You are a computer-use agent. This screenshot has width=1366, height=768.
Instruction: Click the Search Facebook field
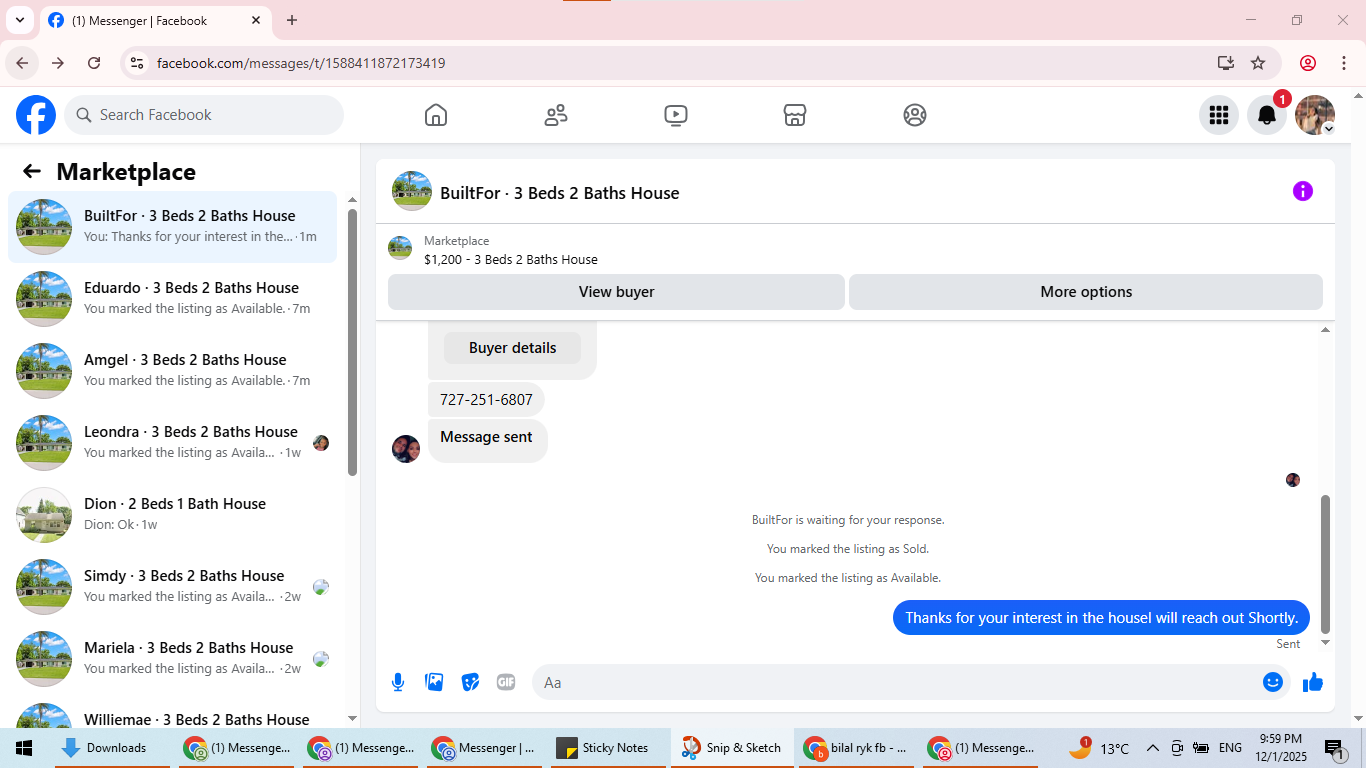pyautogui.click(x=204, y=115)
